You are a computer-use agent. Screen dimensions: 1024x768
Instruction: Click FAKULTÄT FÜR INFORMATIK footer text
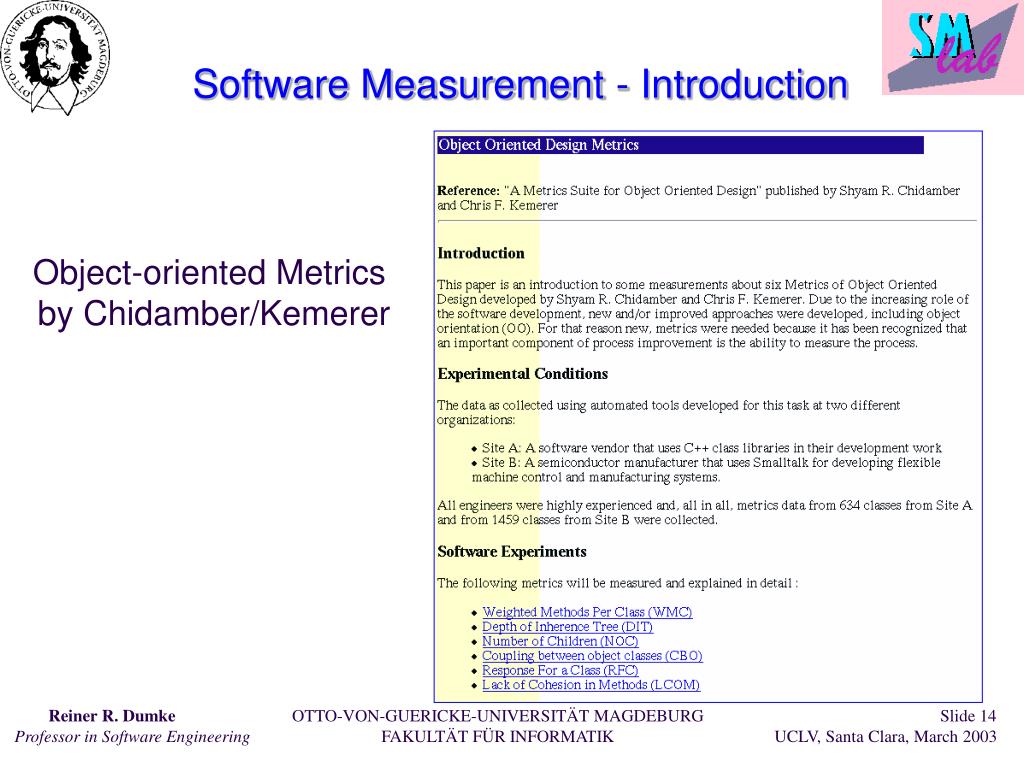click(x=498, y=737)
